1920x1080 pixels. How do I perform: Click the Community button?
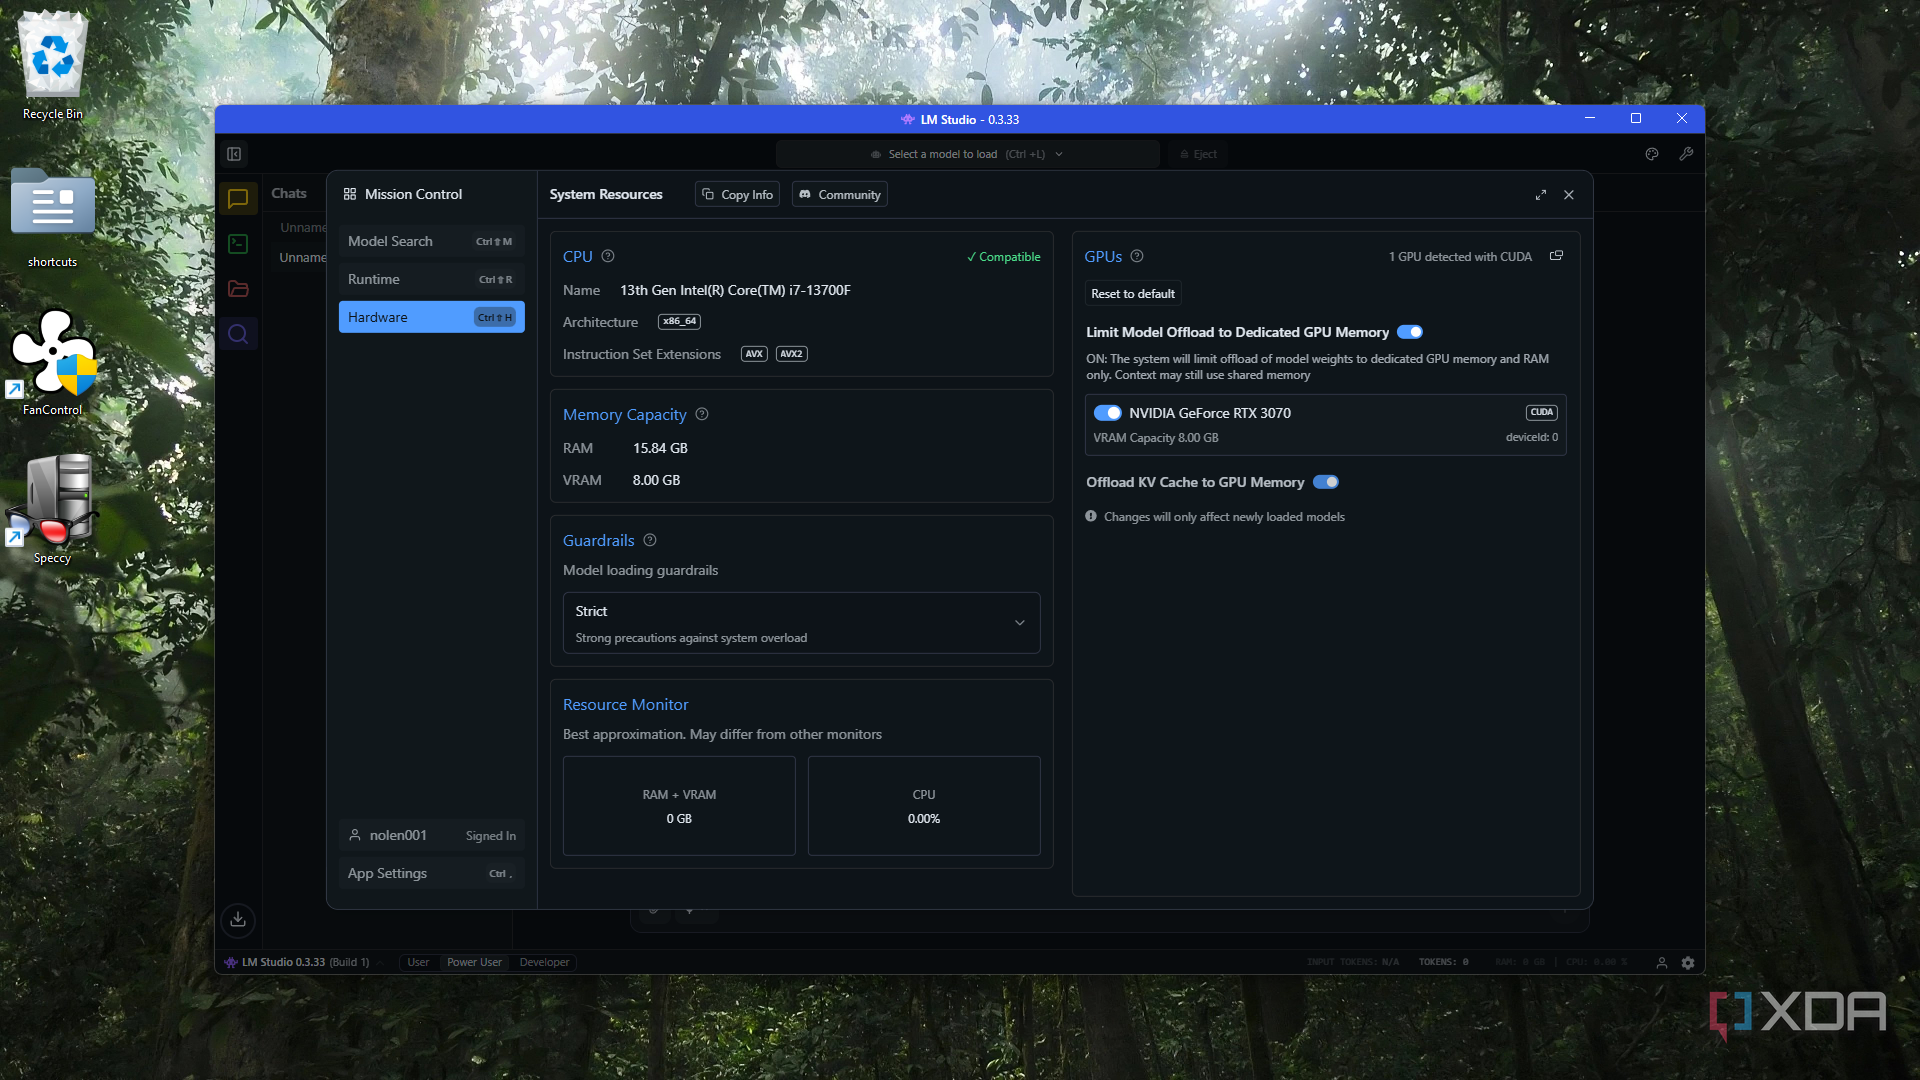click(x=840, y=195)
